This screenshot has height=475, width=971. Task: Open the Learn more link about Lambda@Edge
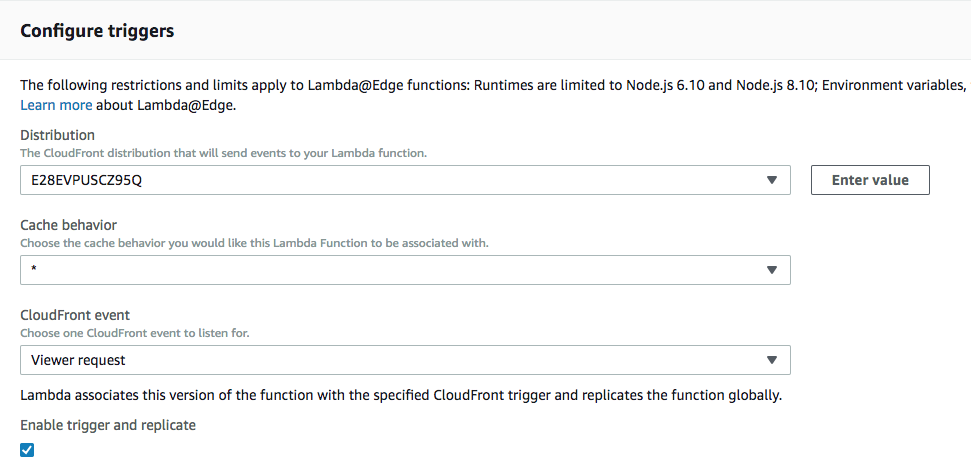click(x=56, y=105)
